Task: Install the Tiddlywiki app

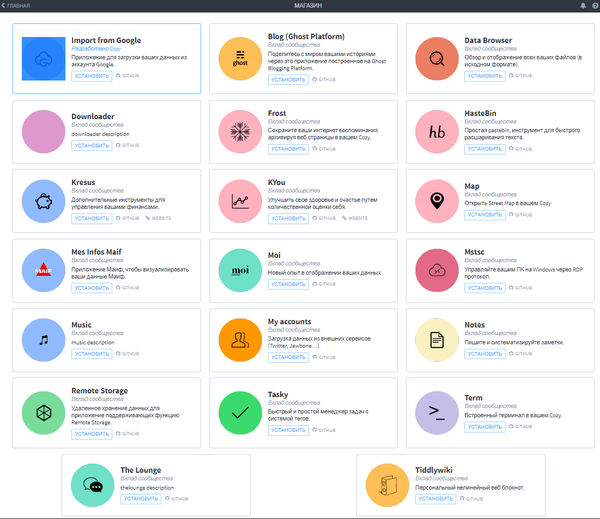Action: tap(436, 499)
